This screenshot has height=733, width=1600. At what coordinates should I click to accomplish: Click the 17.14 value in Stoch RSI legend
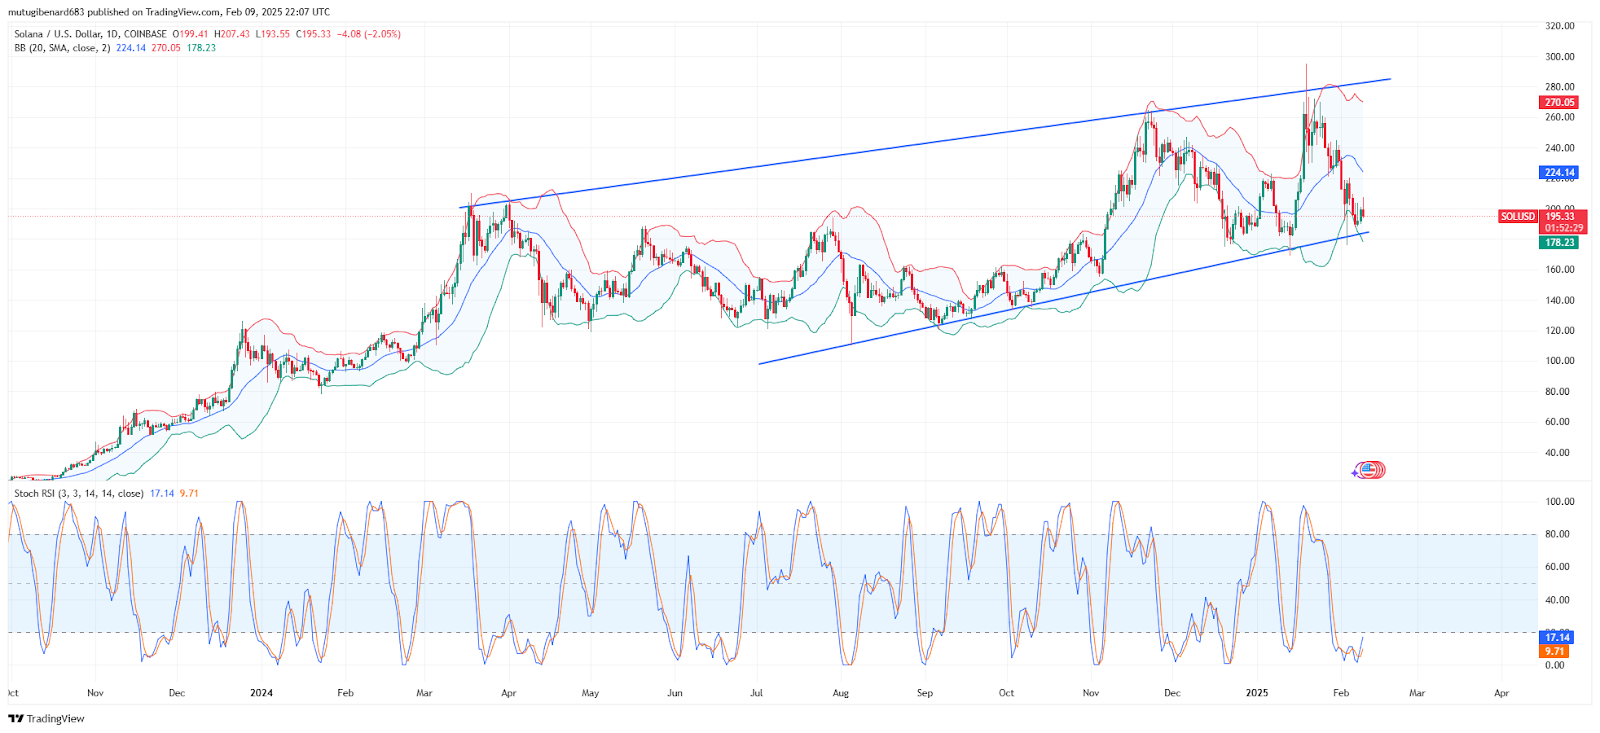pyautogui.click(x=162, y=493)
